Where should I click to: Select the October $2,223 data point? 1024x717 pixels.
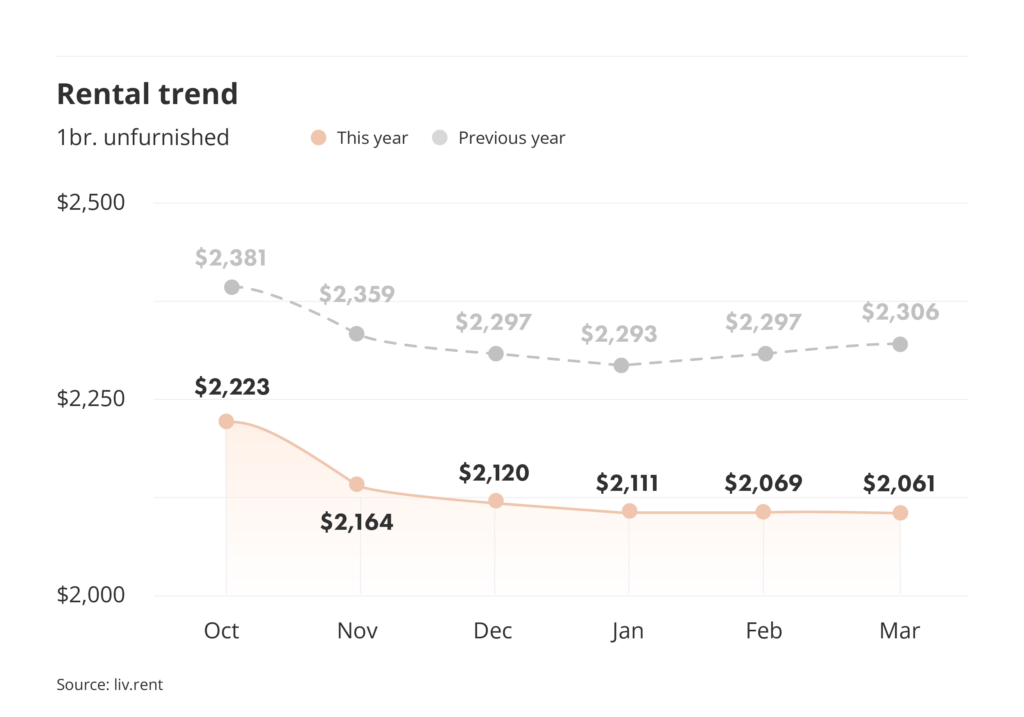[x=226, y=422]
